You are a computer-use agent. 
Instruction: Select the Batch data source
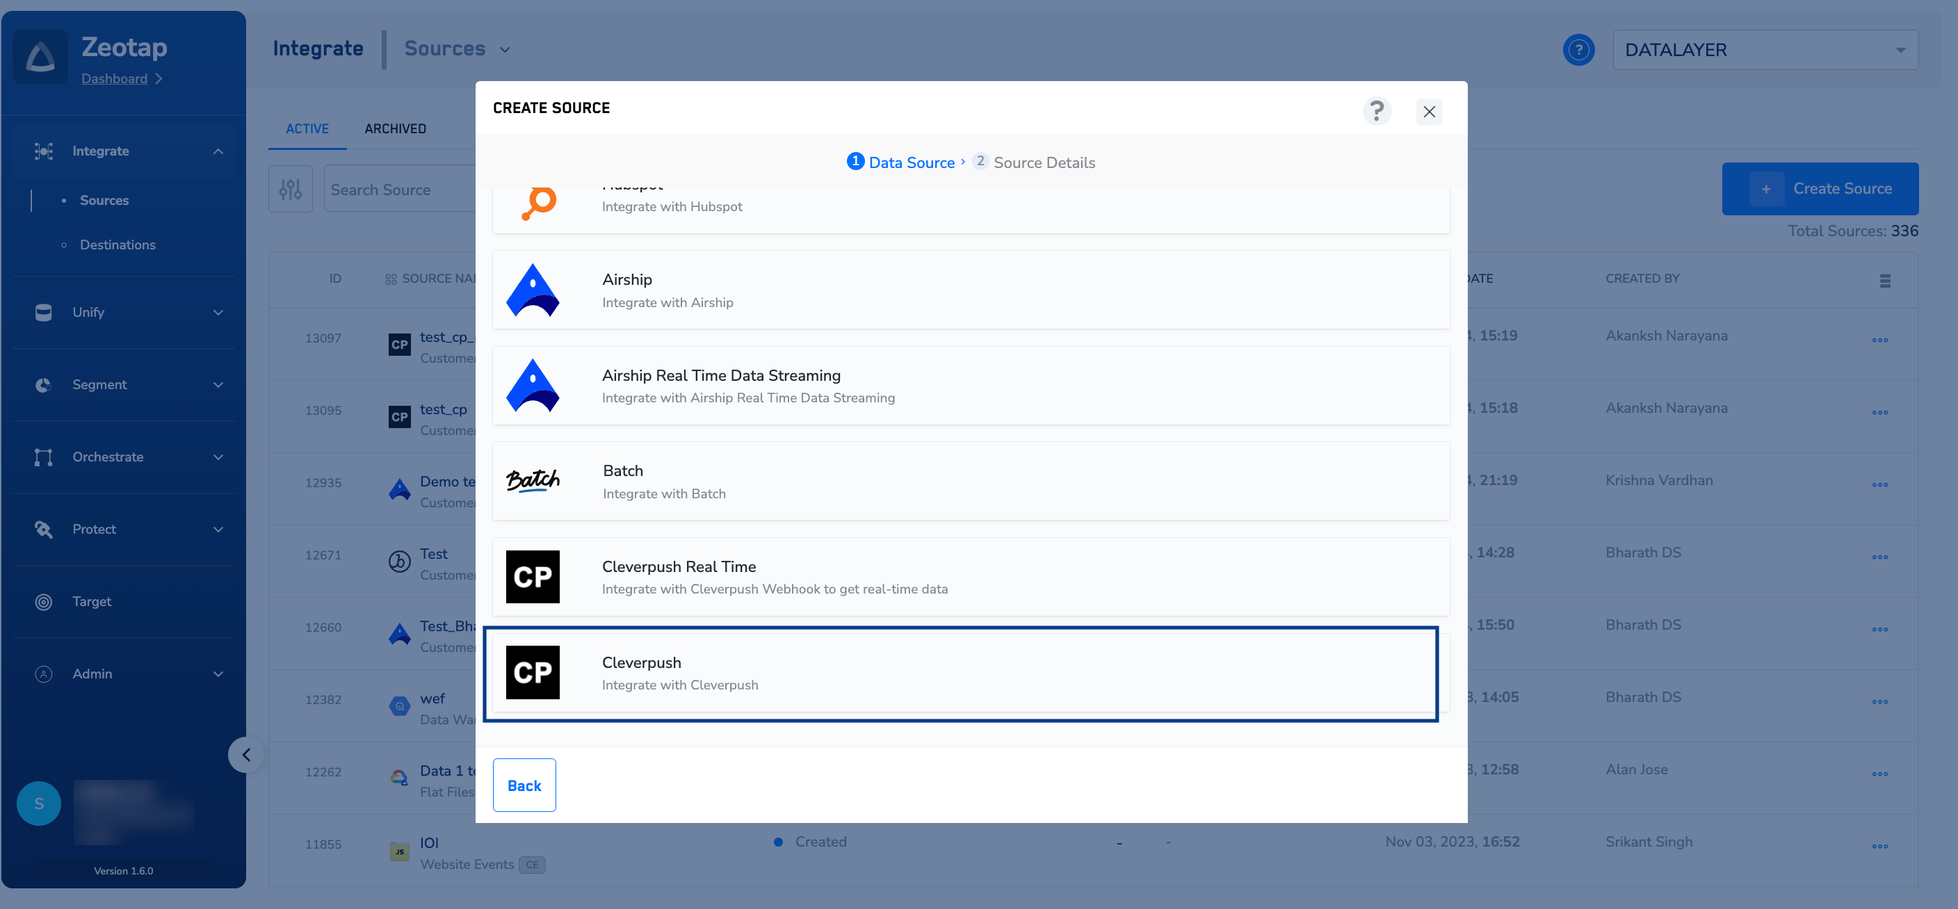(x=971, y=481)
